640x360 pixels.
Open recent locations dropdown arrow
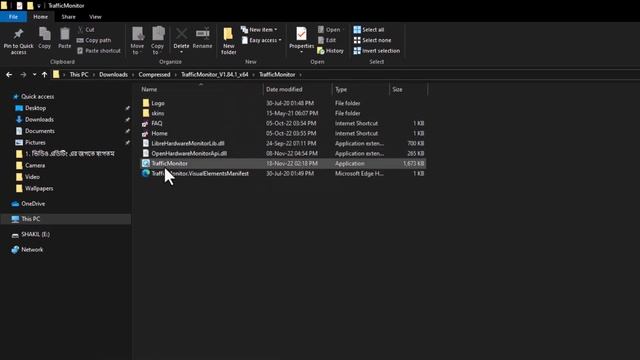[34, 75]
